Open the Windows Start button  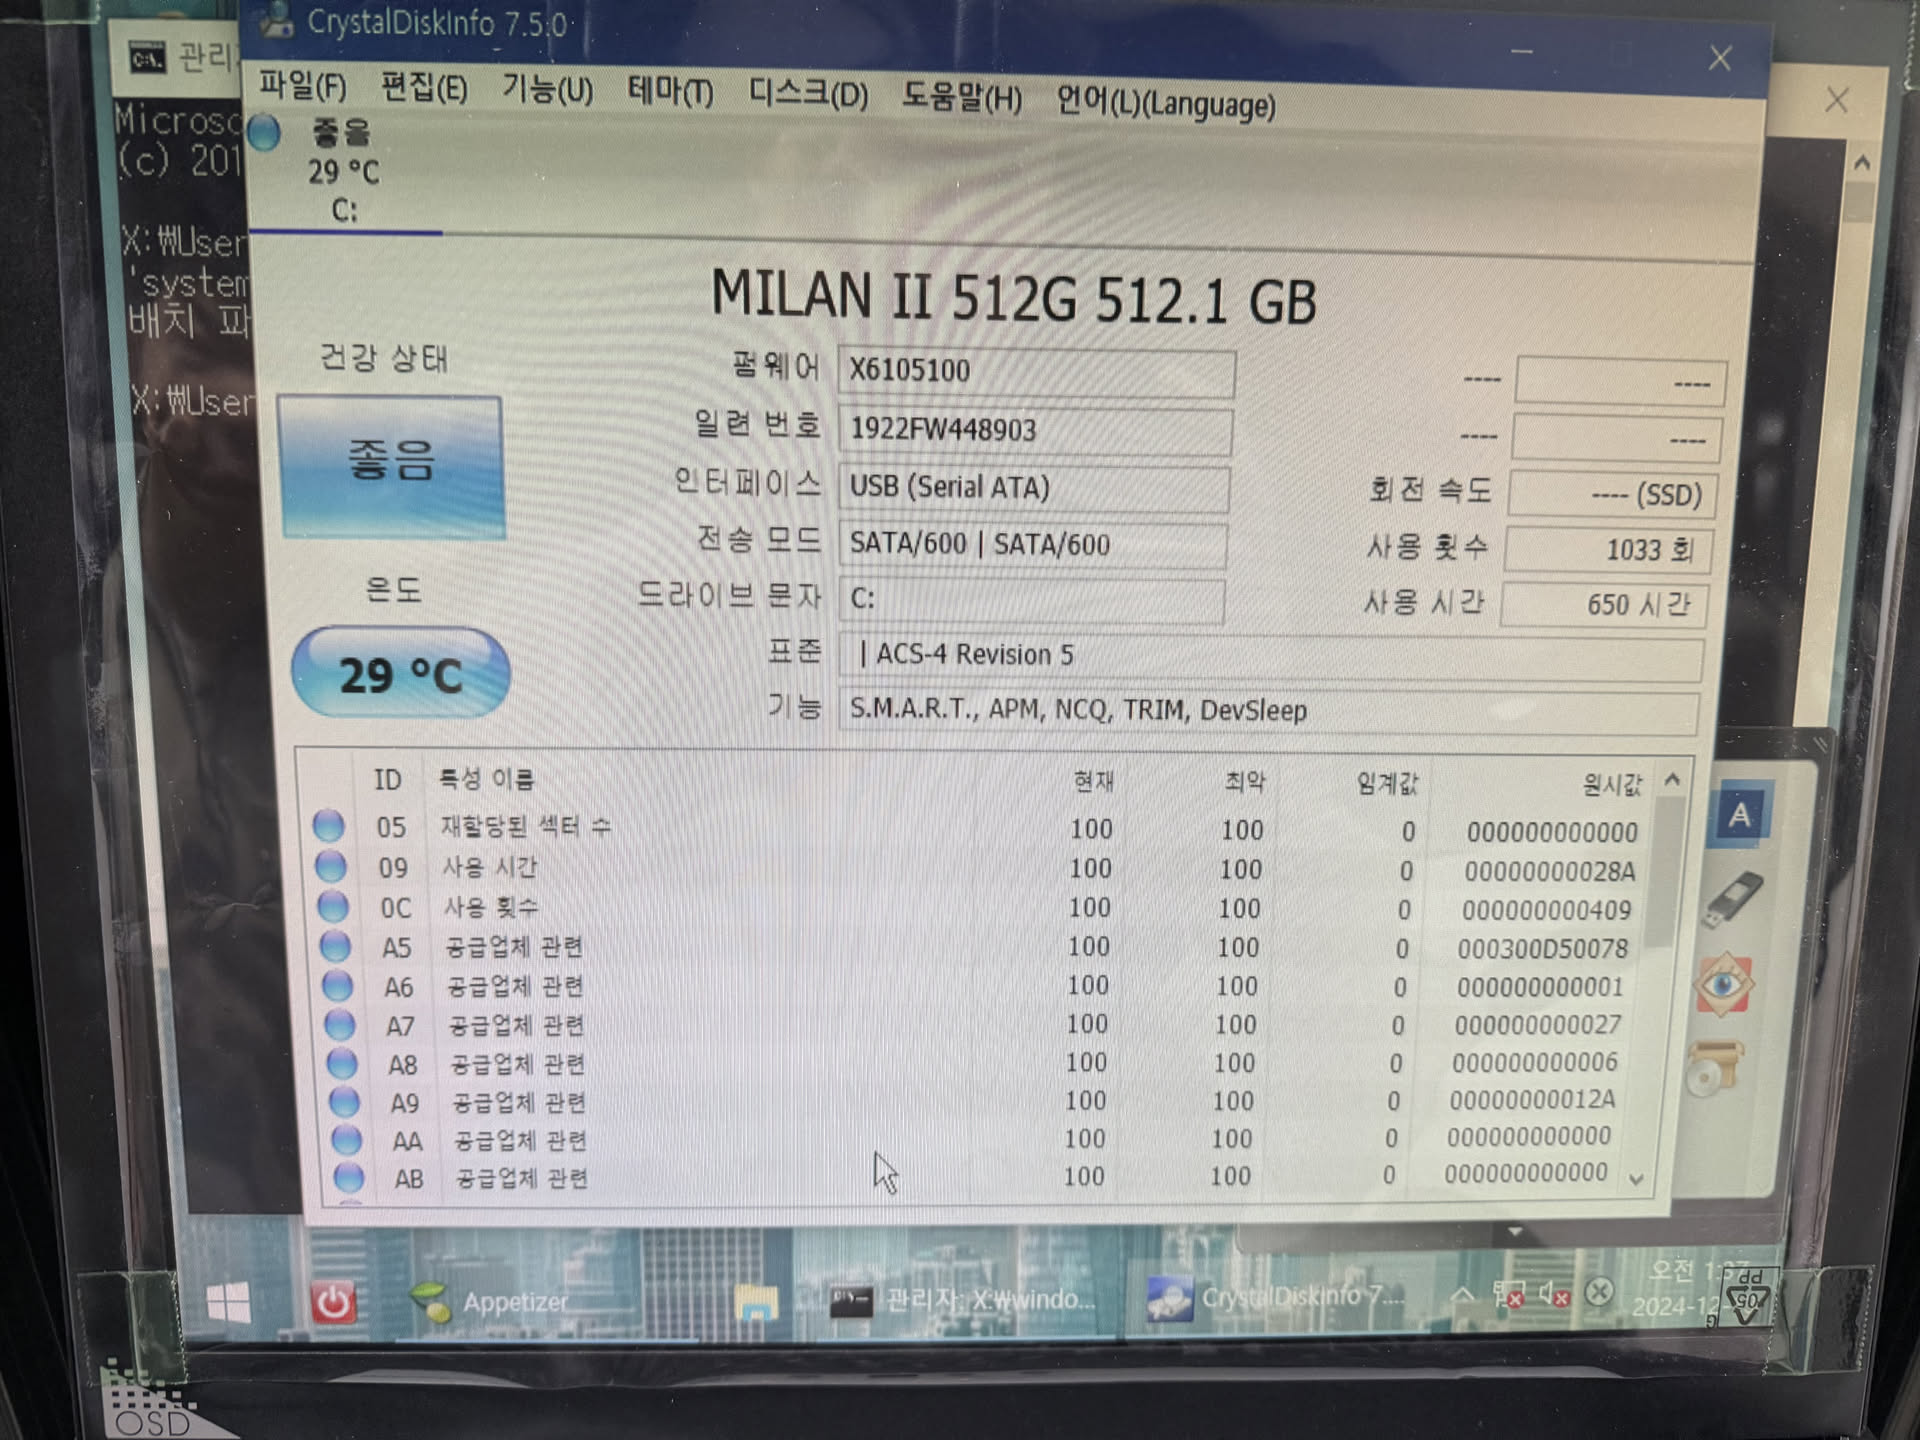click(x=228, y=1303)
